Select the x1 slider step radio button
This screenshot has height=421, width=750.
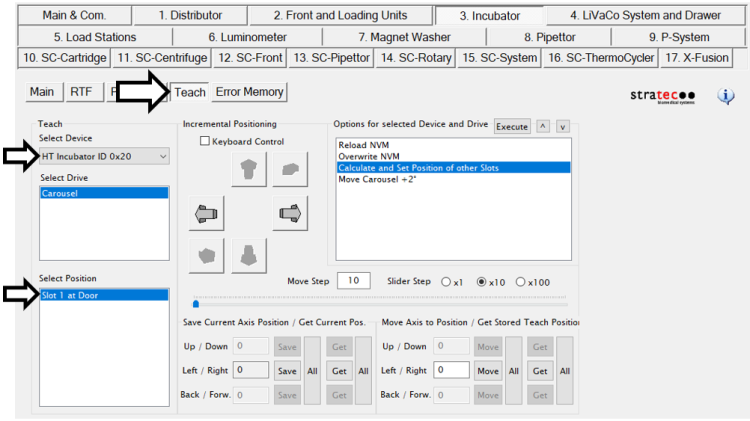[x=447, y=281]
